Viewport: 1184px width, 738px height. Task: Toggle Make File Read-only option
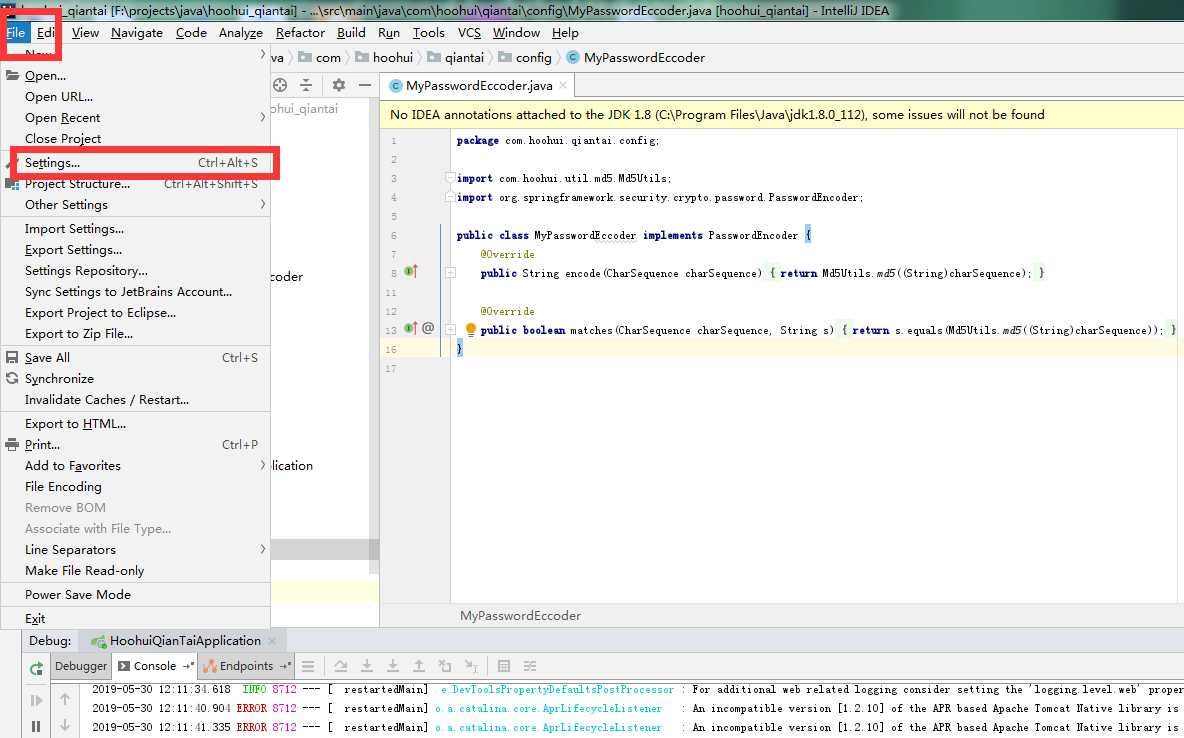tap(84, 570)
